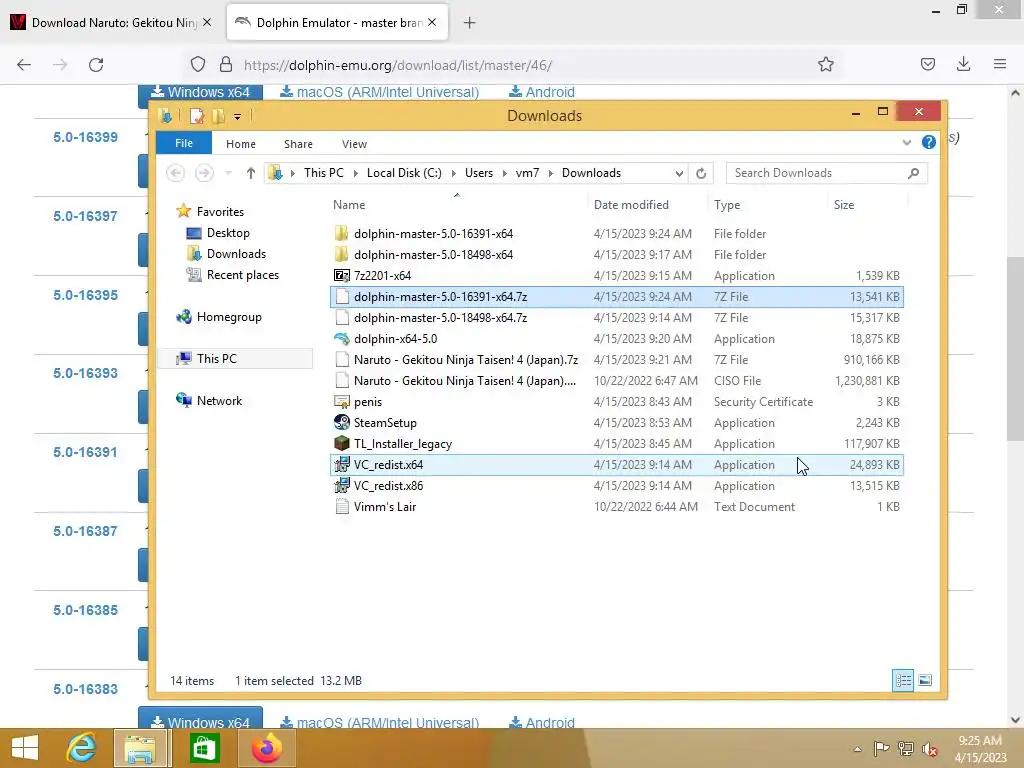Viewport: 1024px width, 768px height.
Task: Sort files by Date modified column
Action: click(647, 204)
